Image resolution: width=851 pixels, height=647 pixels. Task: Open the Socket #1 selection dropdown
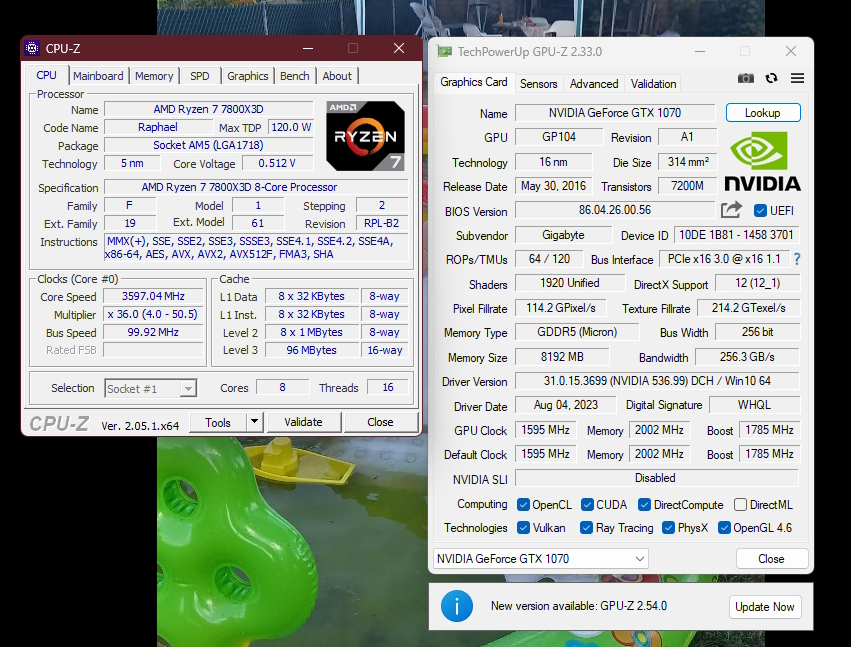(150, 389)
